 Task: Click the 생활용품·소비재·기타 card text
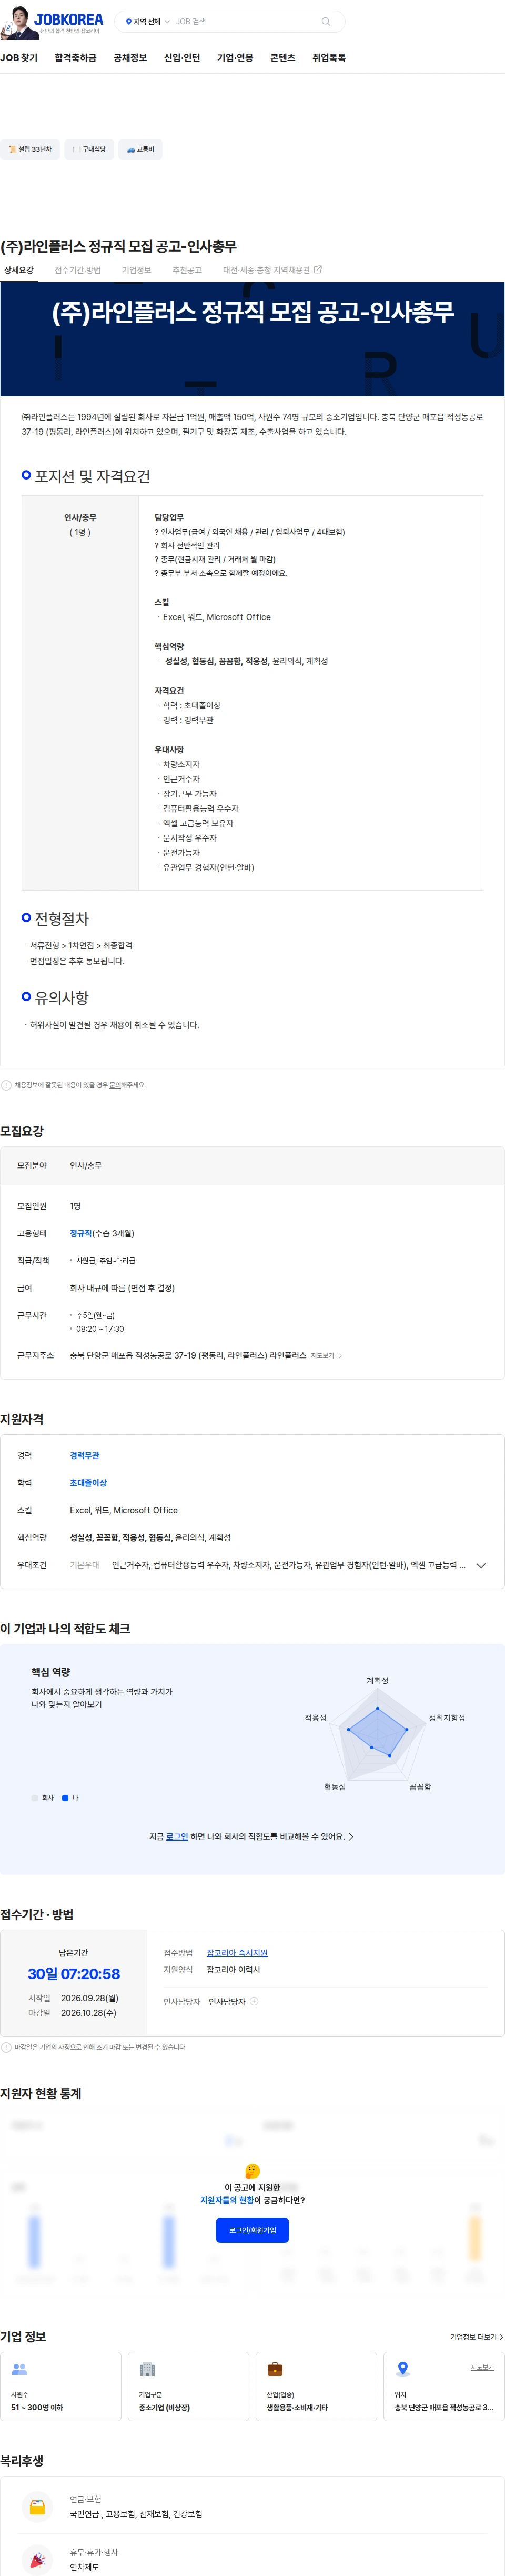297,2407
